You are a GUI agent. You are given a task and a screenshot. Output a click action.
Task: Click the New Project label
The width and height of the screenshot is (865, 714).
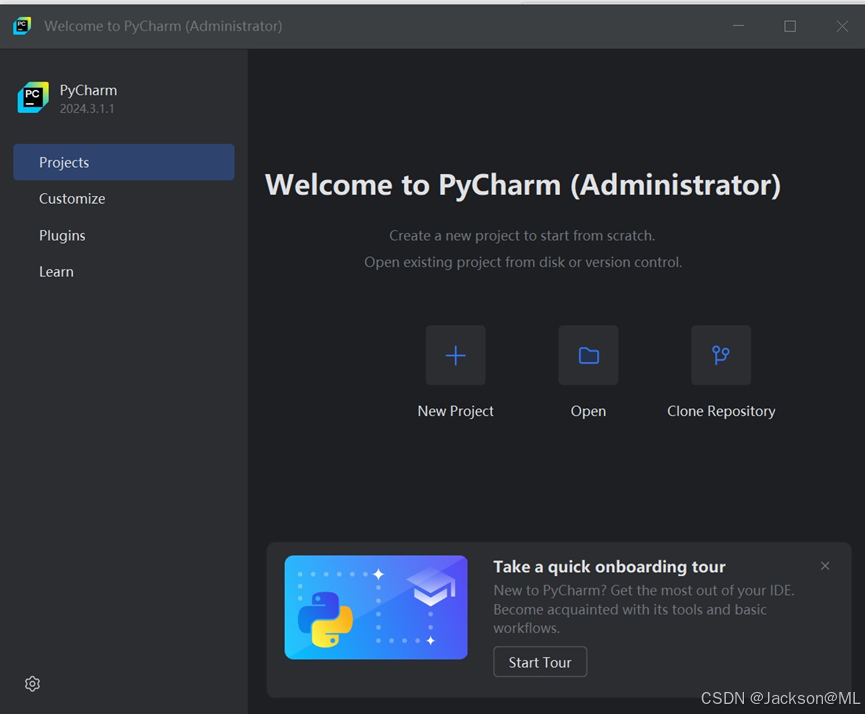pos(455,411)
